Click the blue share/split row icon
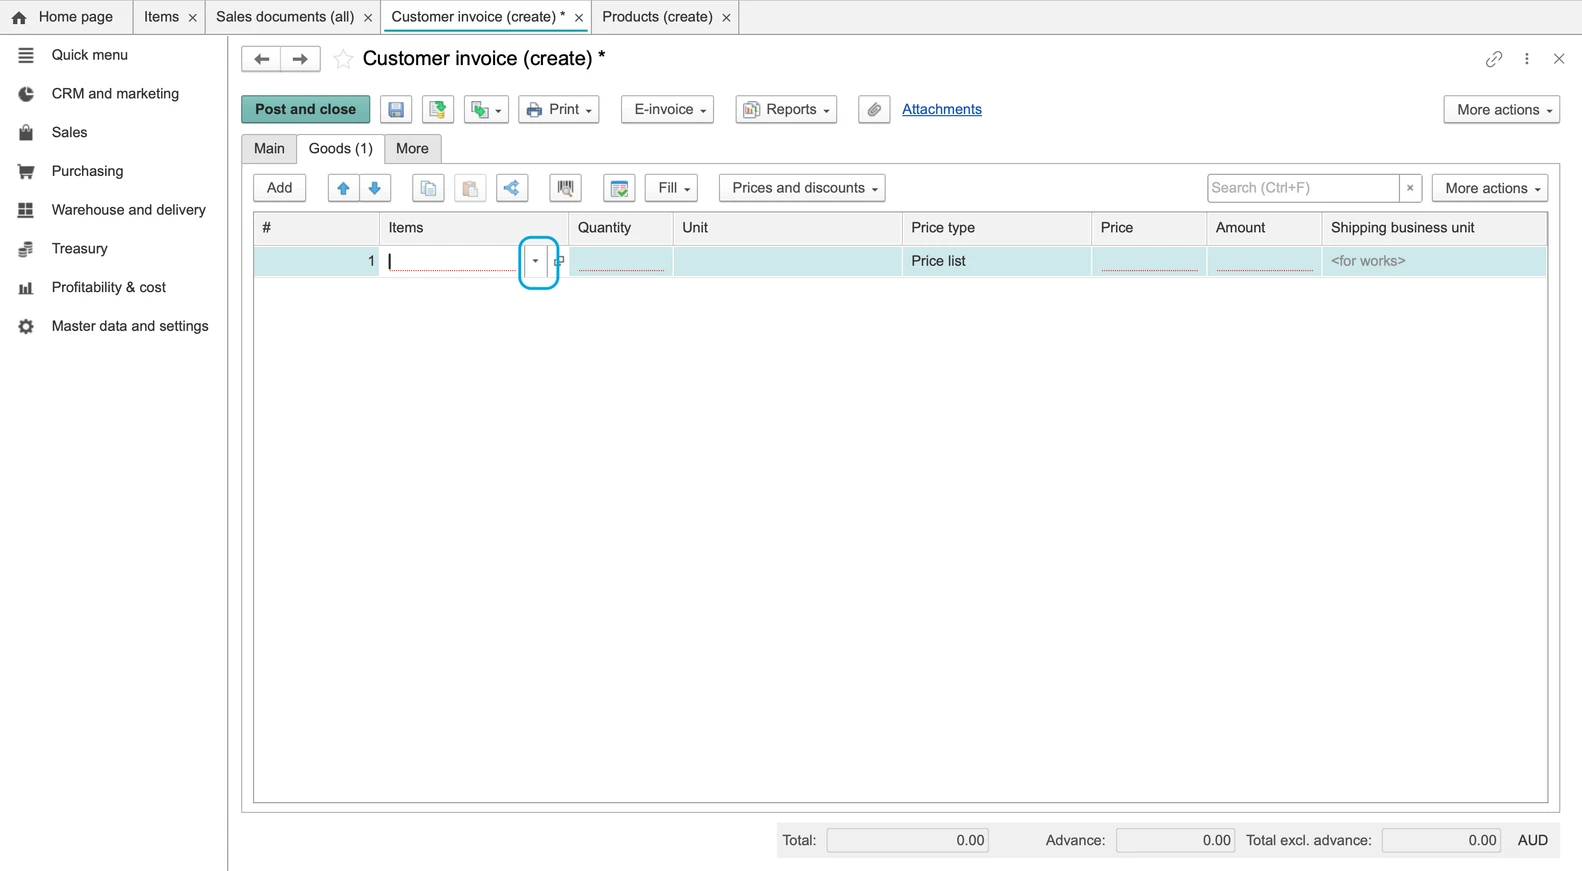Image resolution: width=1582 pixels, height=871 pixels. 512,188
